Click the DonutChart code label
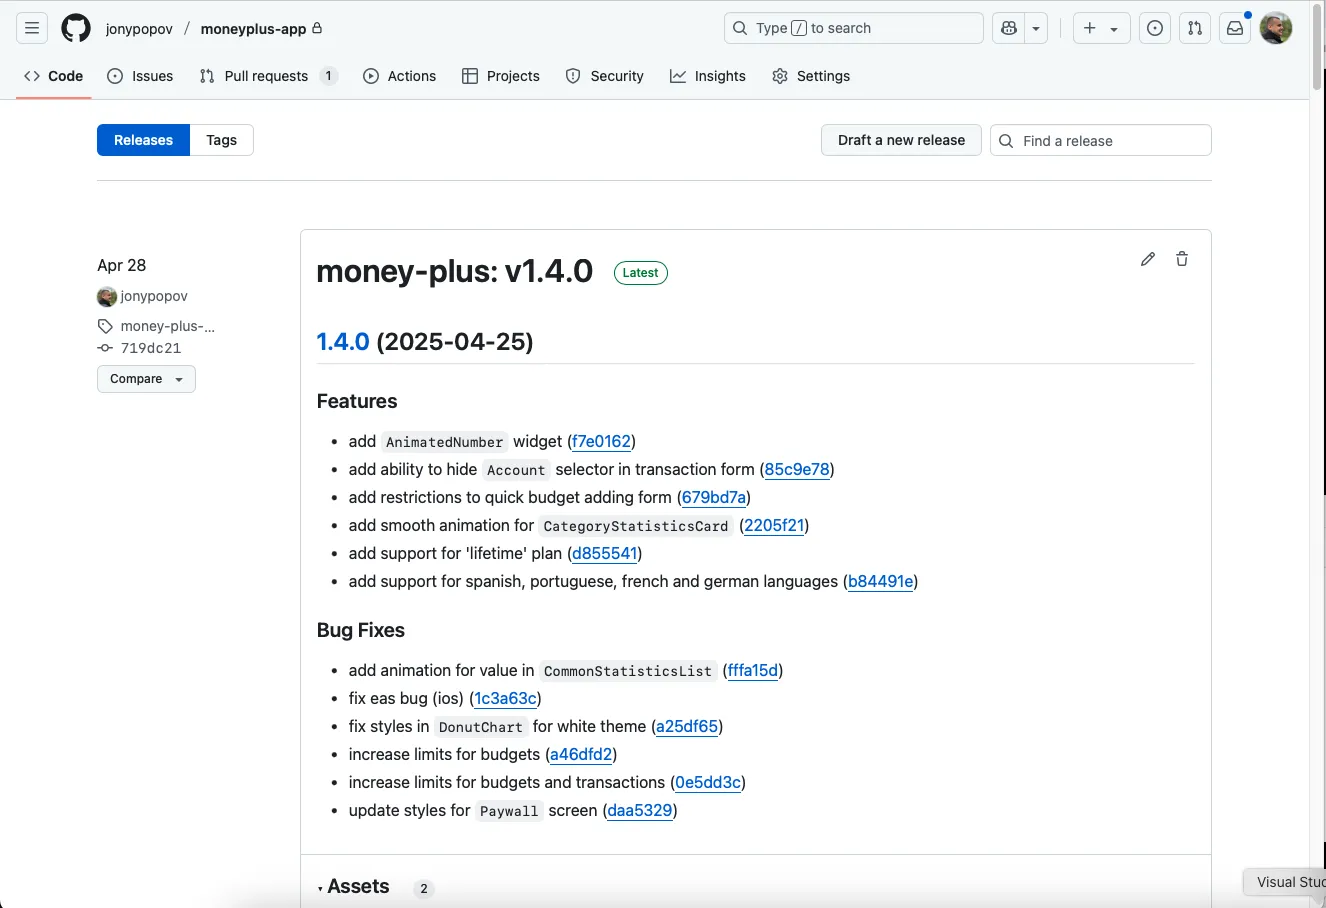The width and height of the screenshot is (1326, 908). (x=481, y=727)
